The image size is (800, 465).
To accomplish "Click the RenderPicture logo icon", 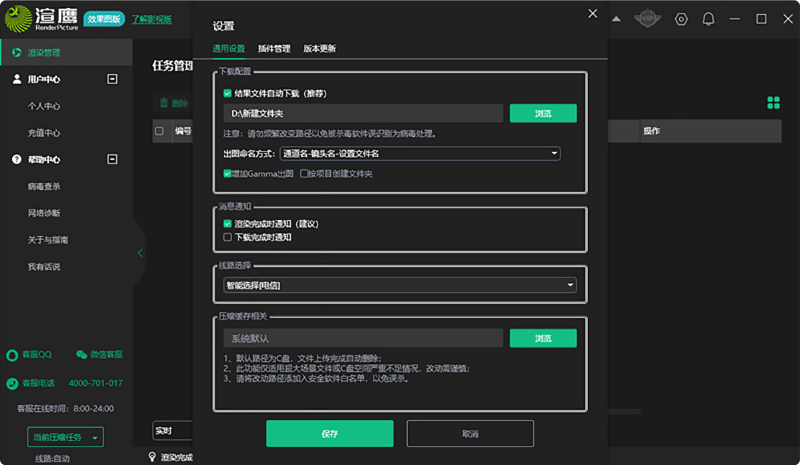I will pyautogui.click(x=18, y=19).
